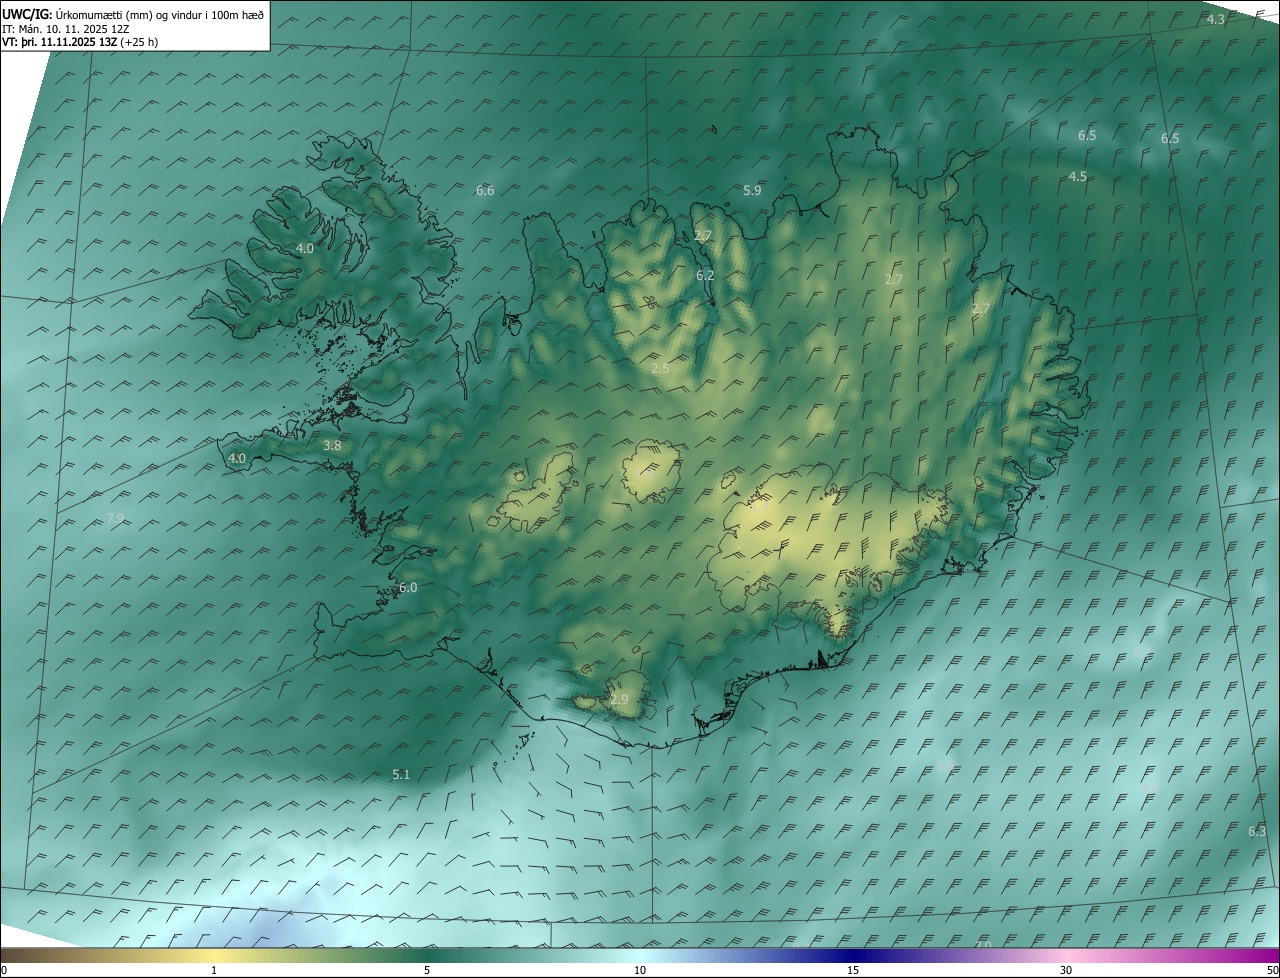Viewport: 1280px width, 978px height.
Task: Click the "VT: þri. 11.11.2025 13Z (+25 h)" line
Action: pos(80,42)
